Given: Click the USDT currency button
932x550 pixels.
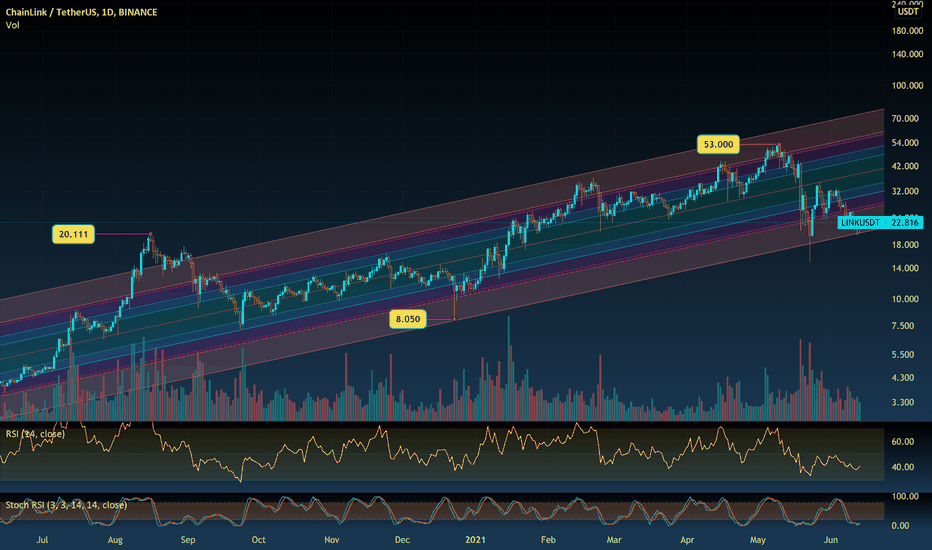Looking at the screenshot, I should [908, 11].
